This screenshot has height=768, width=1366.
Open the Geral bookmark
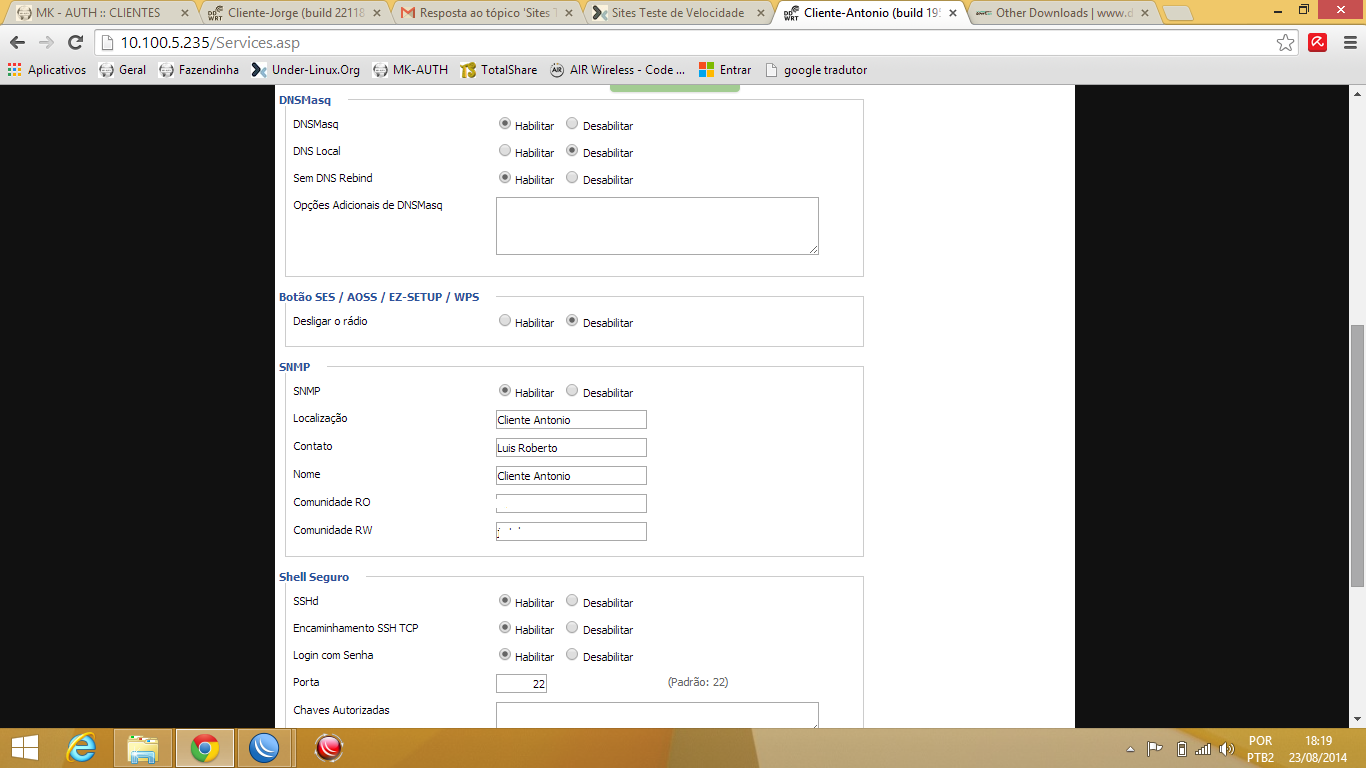click(x=122, y=70)
